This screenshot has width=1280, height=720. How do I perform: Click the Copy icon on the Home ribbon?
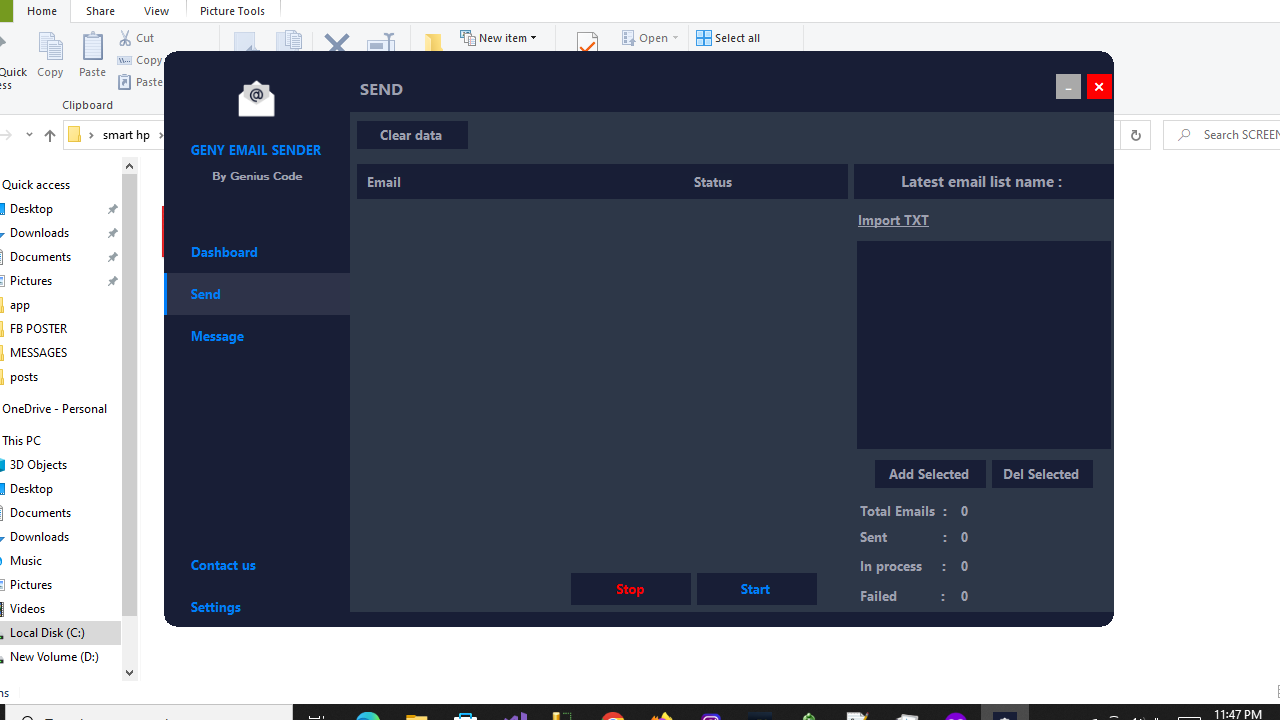coord(50,48)
